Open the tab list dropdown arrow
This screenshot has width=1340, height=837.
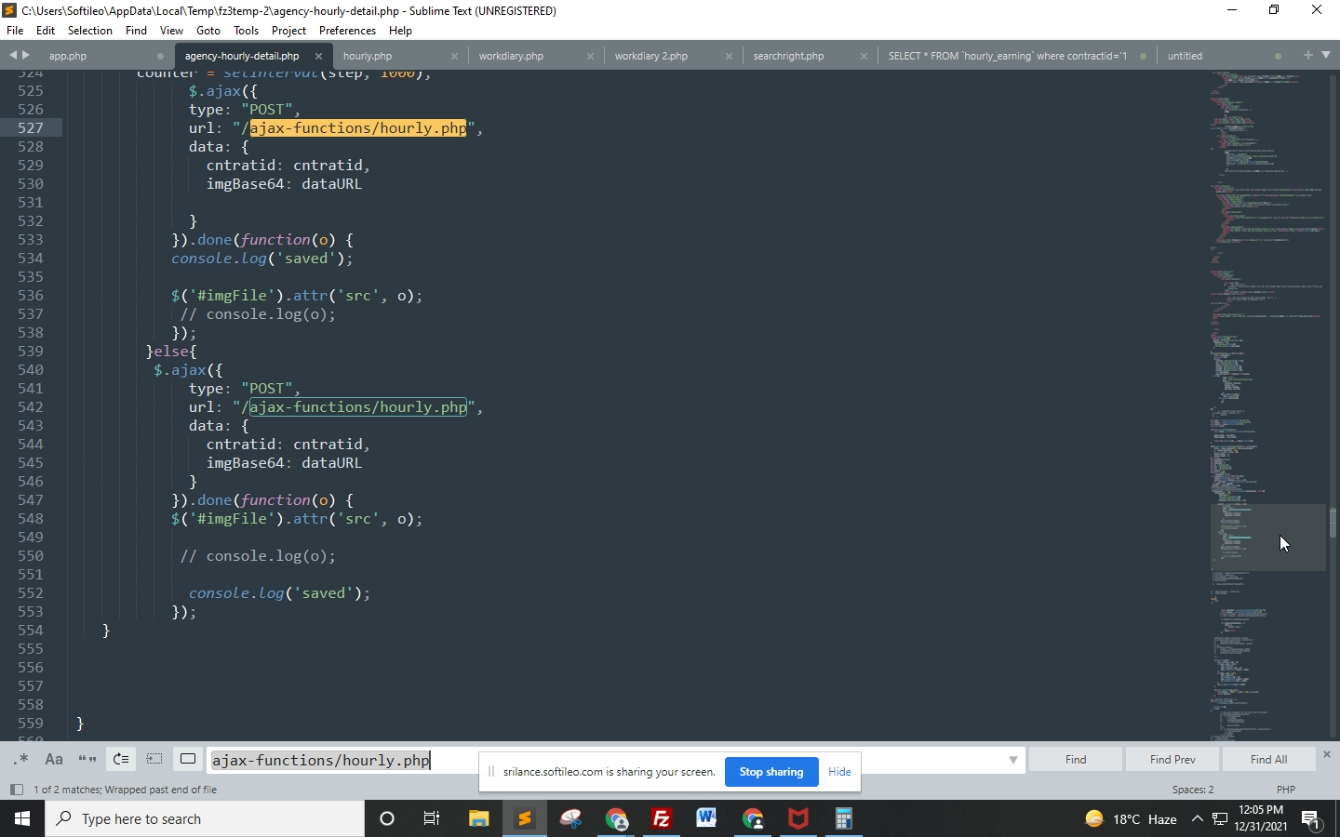1326,55
